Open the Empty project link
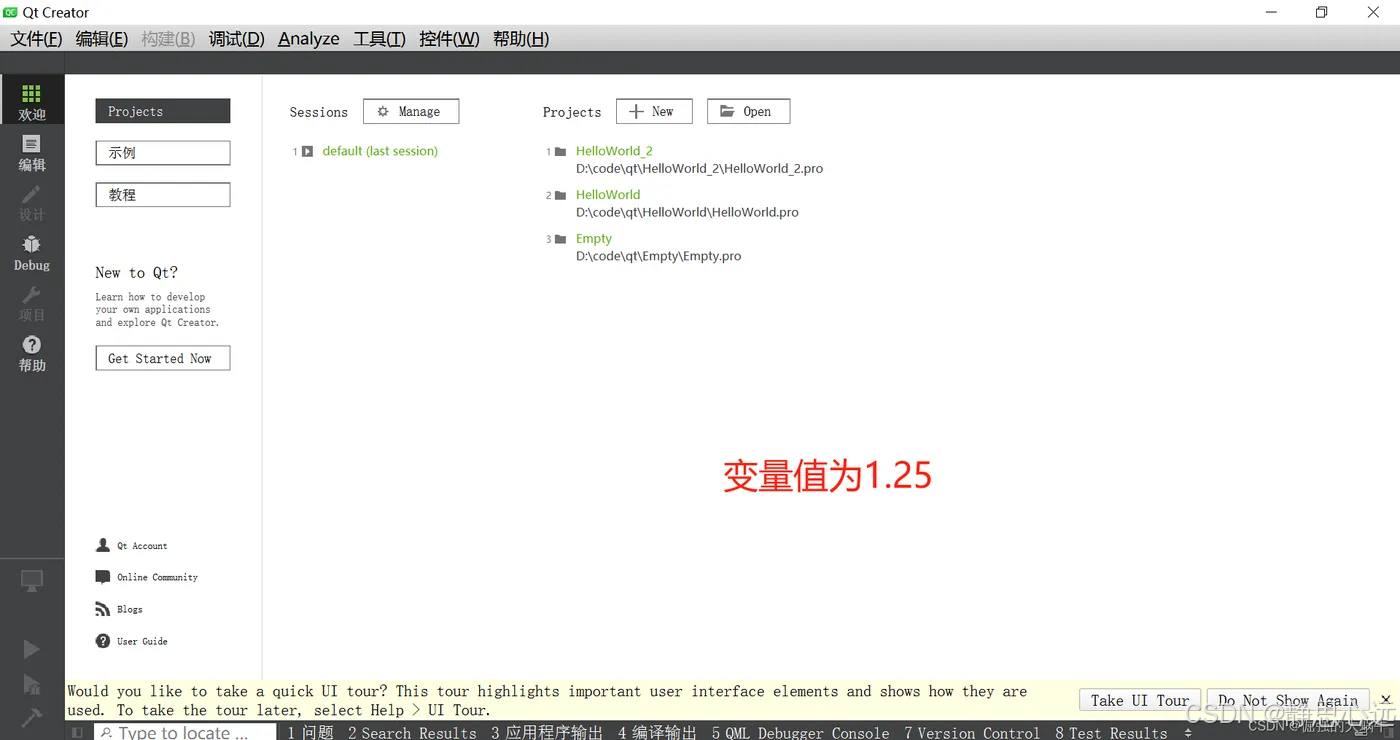Screen dimensions: 1400x740 (x=594, y=239)
